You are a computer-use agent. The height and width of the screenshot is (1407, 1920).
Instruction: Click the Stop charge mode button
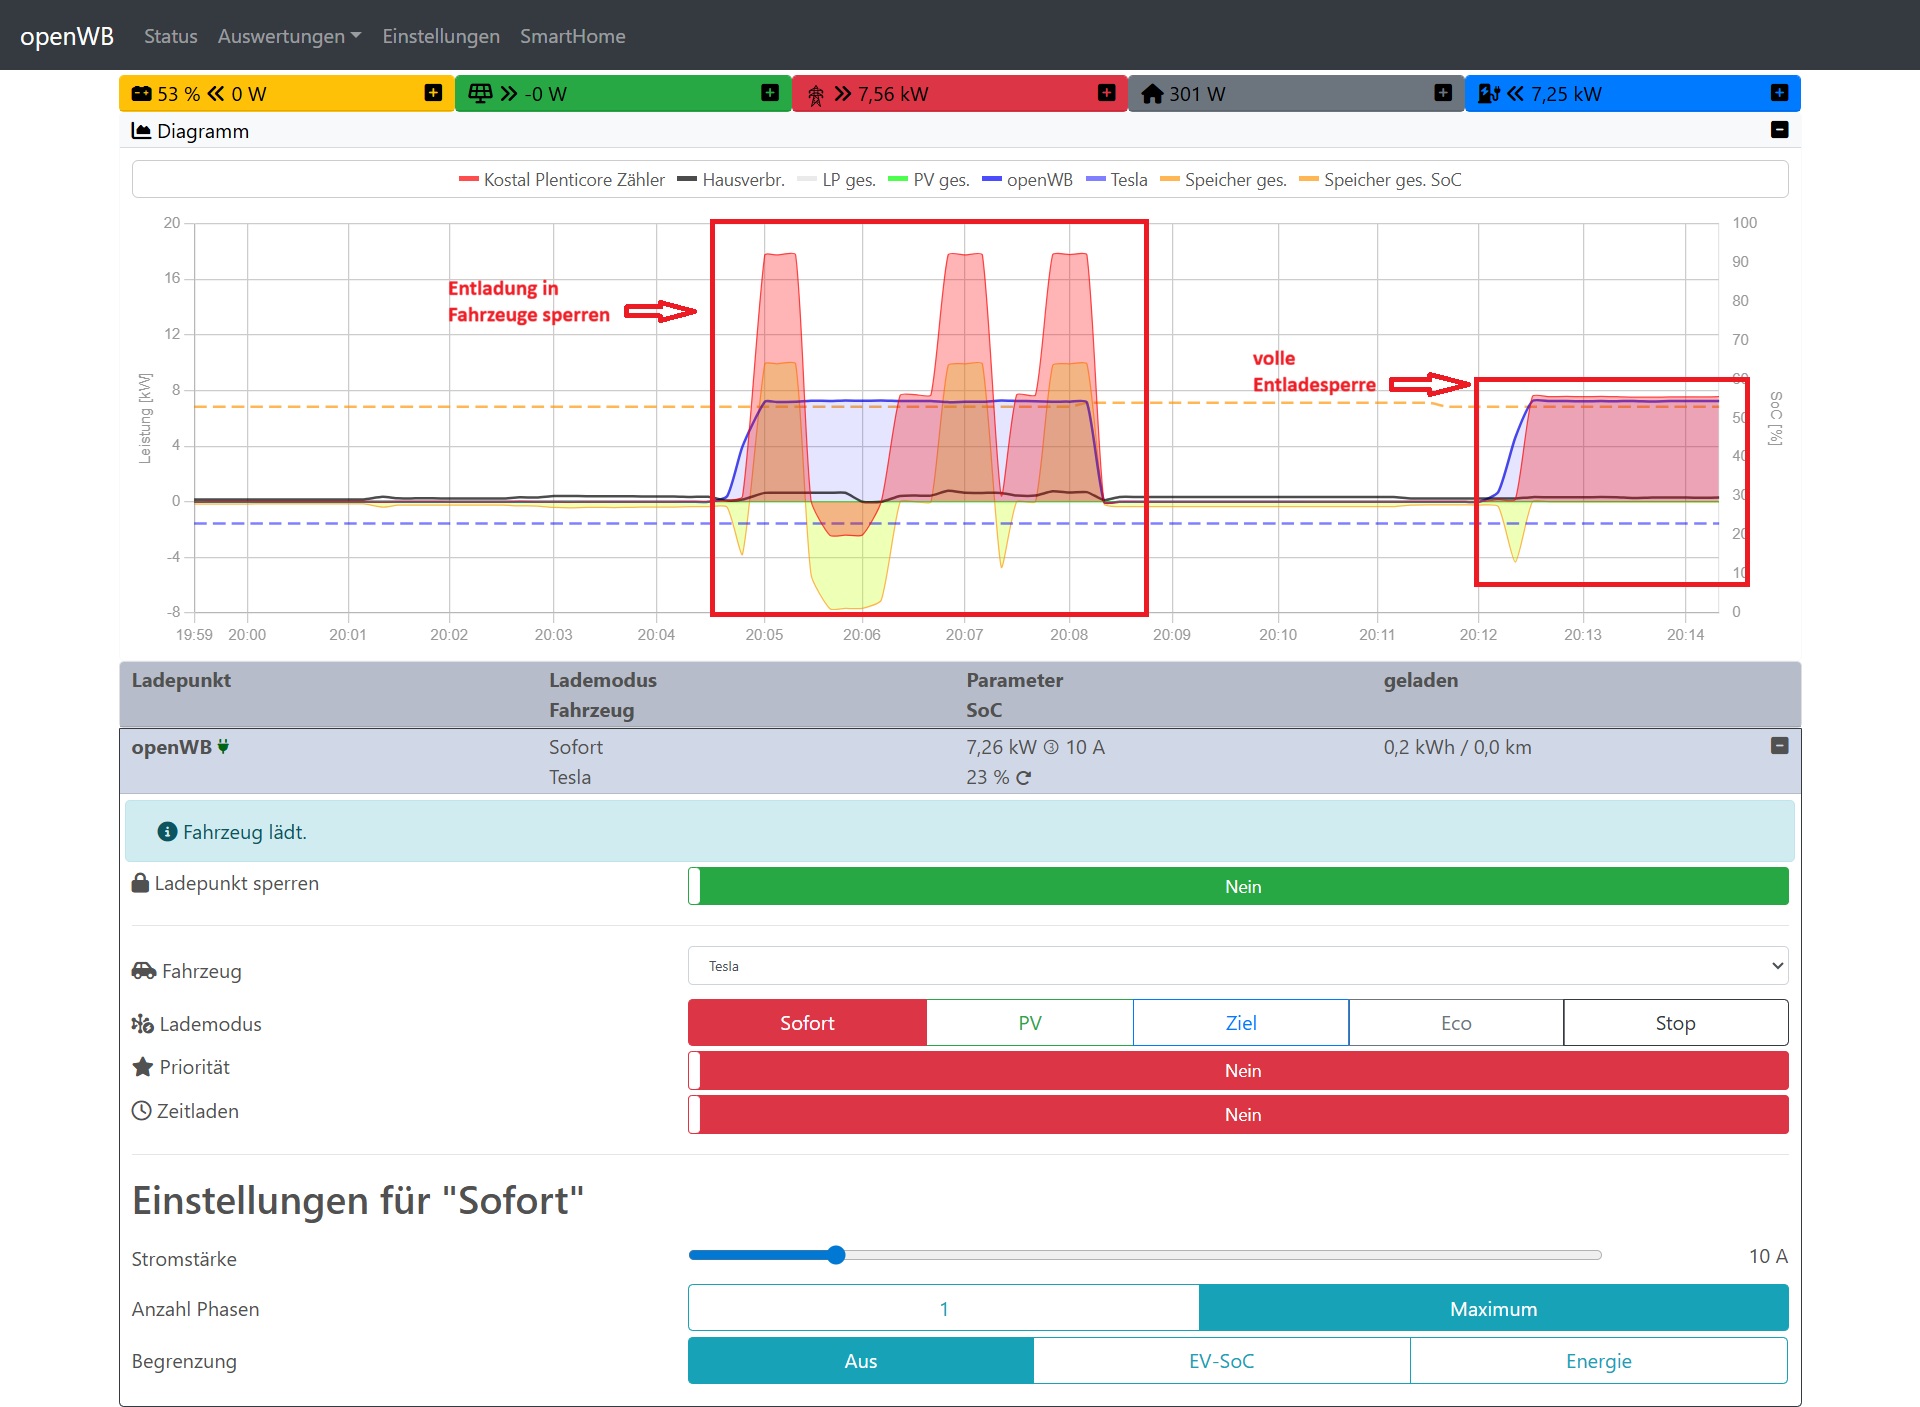pos(1675,1023)
